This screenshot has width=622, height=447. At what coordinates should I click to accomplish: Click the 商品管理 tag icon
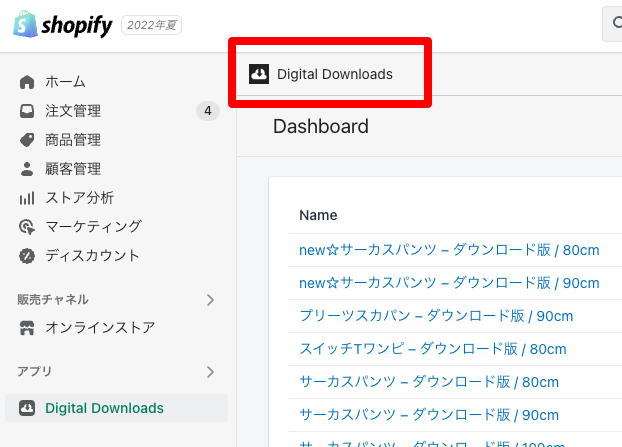27,140
